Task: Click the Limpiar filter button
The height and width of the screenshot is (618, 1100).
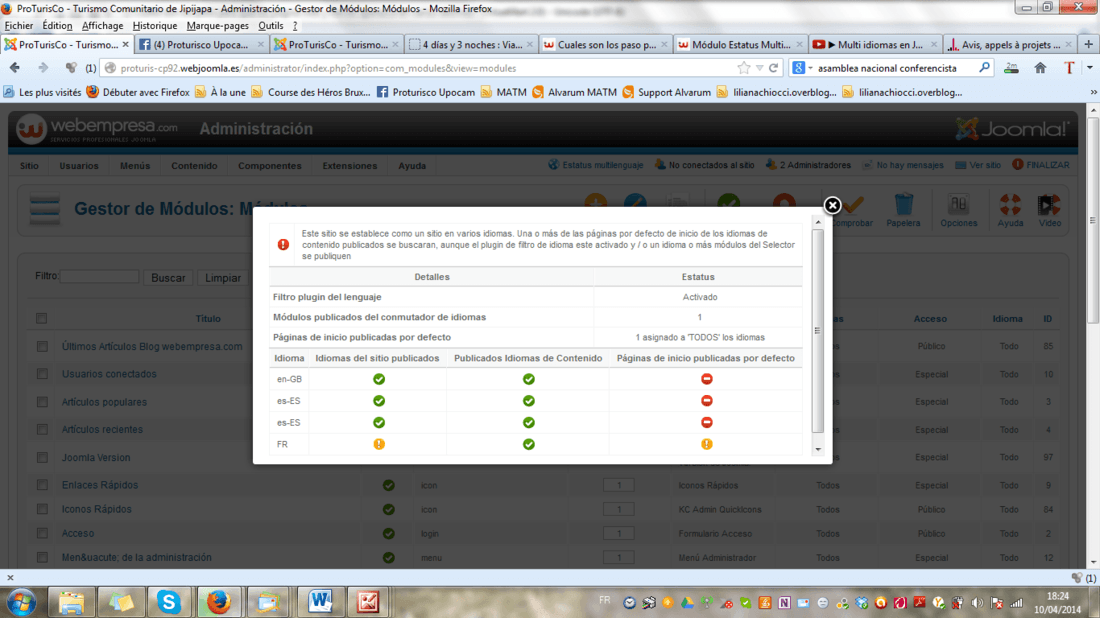Action: tap(223, 278)
